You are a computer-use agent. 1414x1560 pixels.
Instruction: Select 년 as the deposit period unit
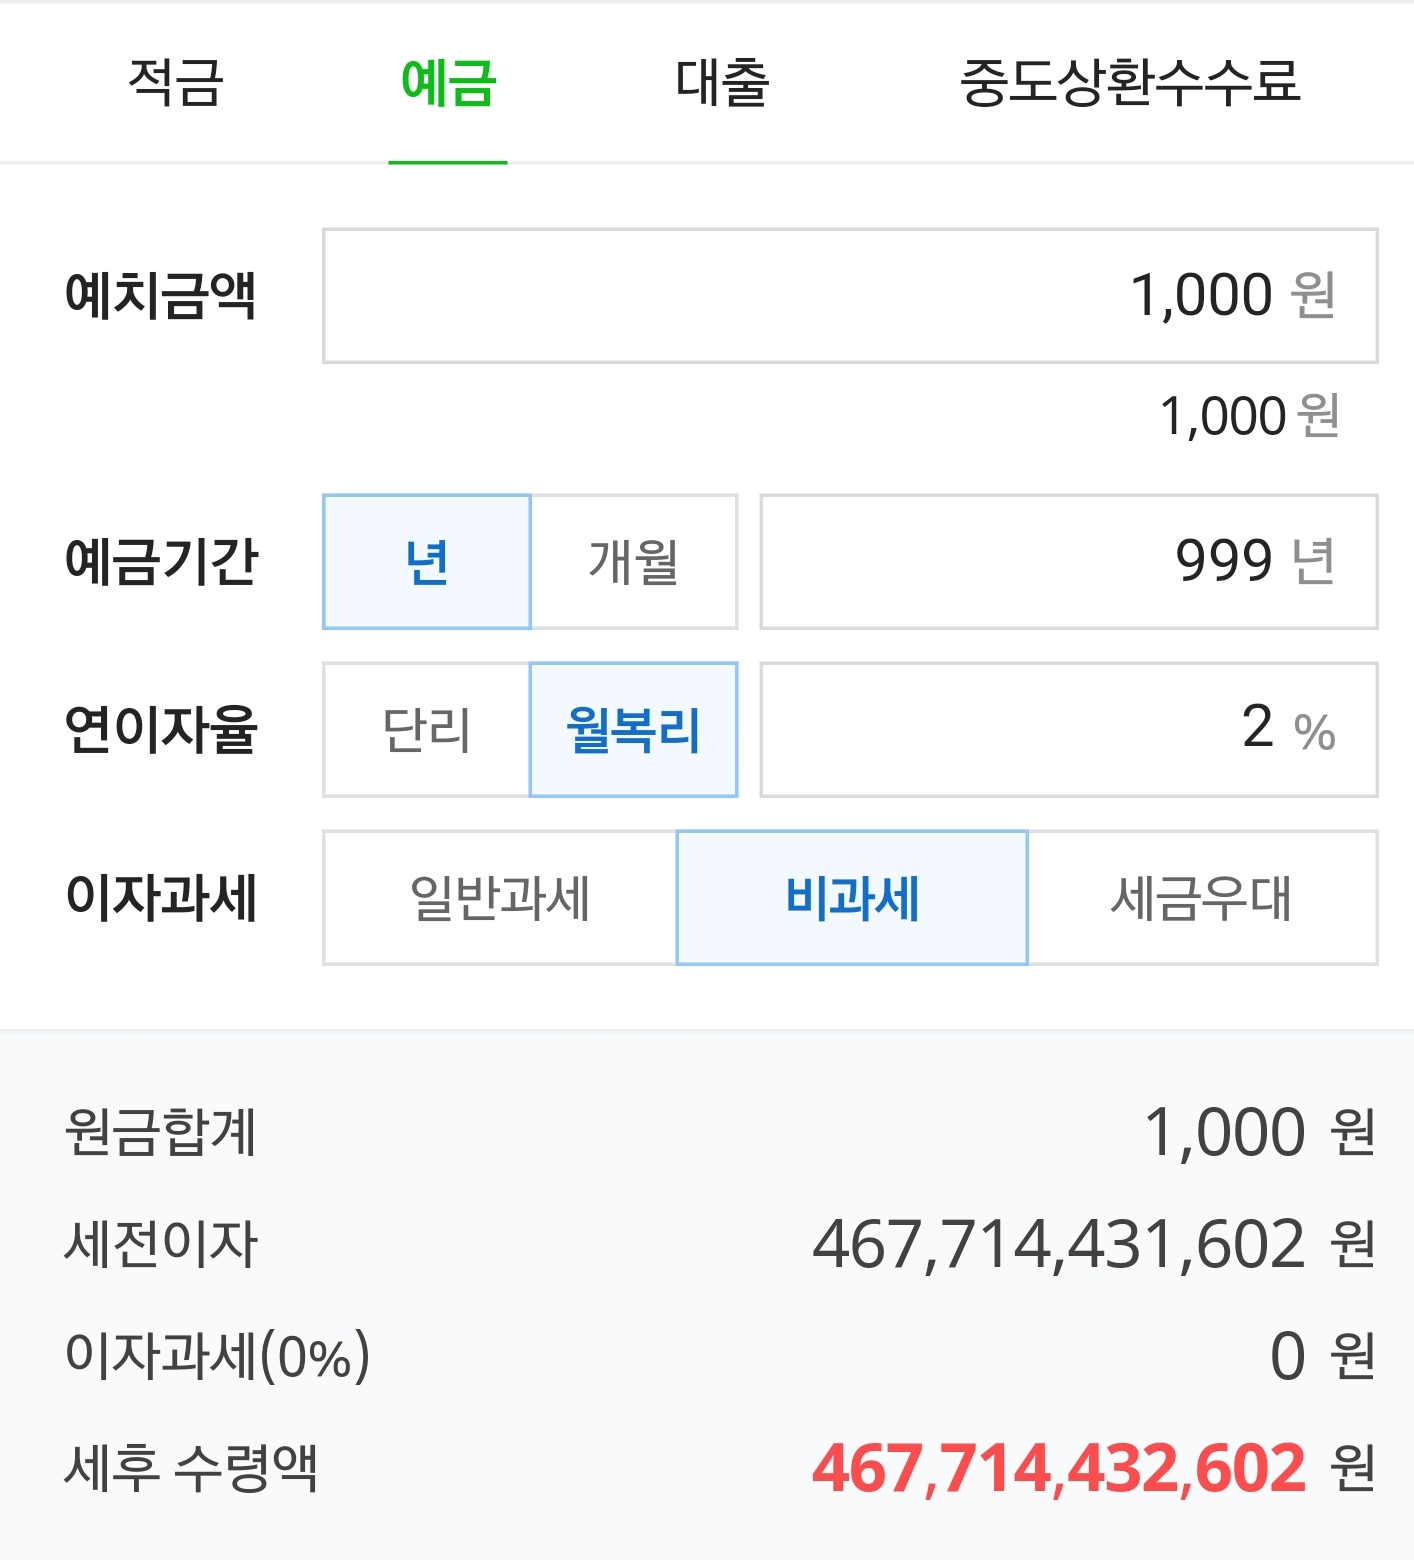point(427,561)
